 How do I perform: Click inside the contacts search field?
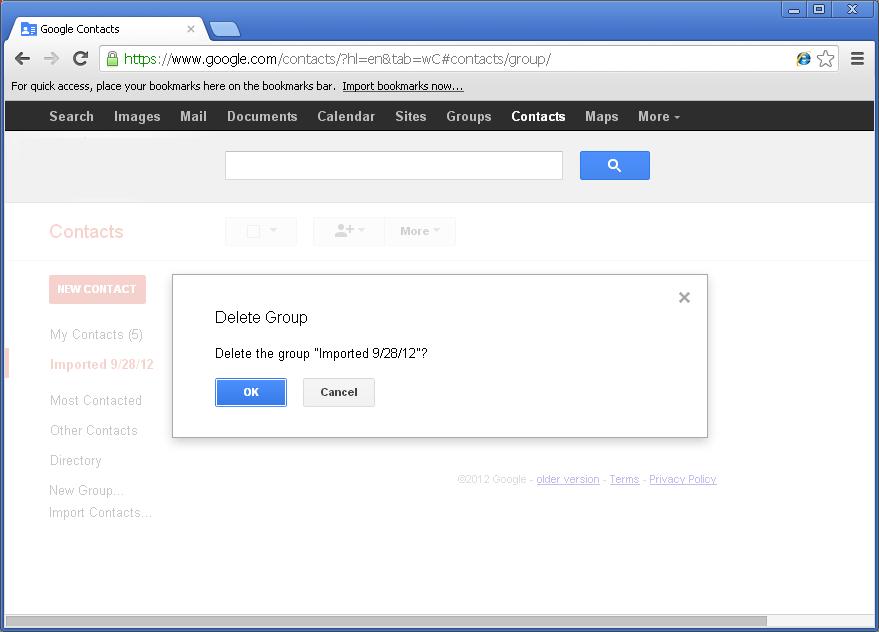(x=393, y=164)
